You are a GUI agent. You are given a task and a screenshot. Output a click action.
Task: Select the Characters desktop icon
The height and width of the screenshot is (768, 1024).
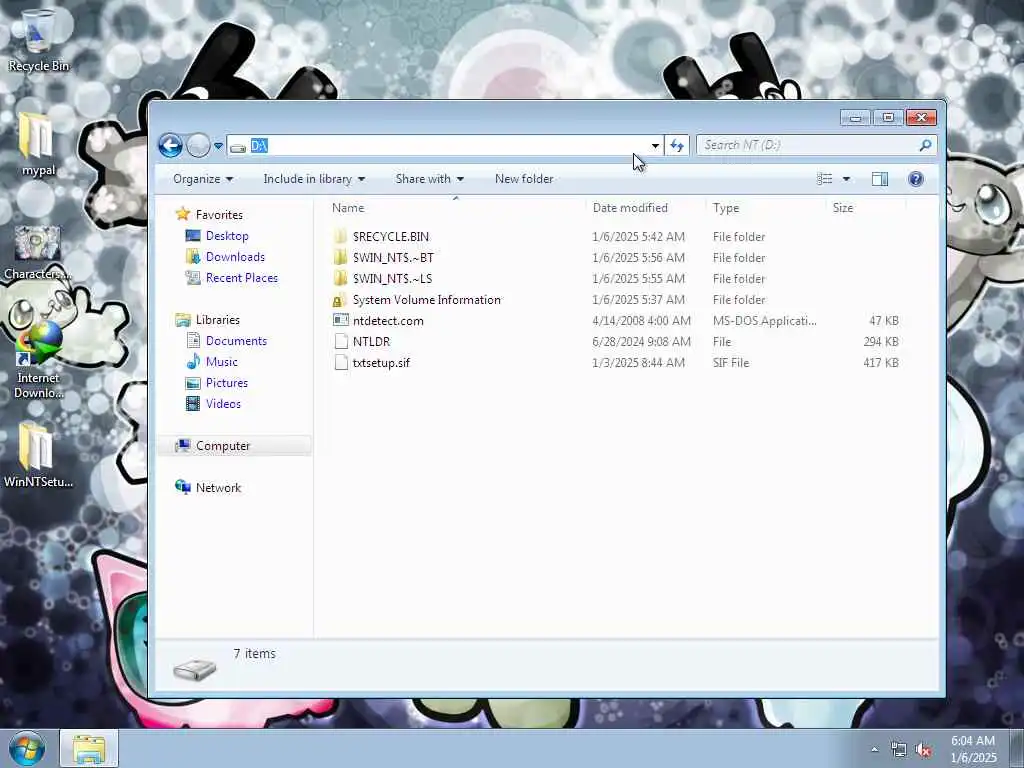coord(37,253)
